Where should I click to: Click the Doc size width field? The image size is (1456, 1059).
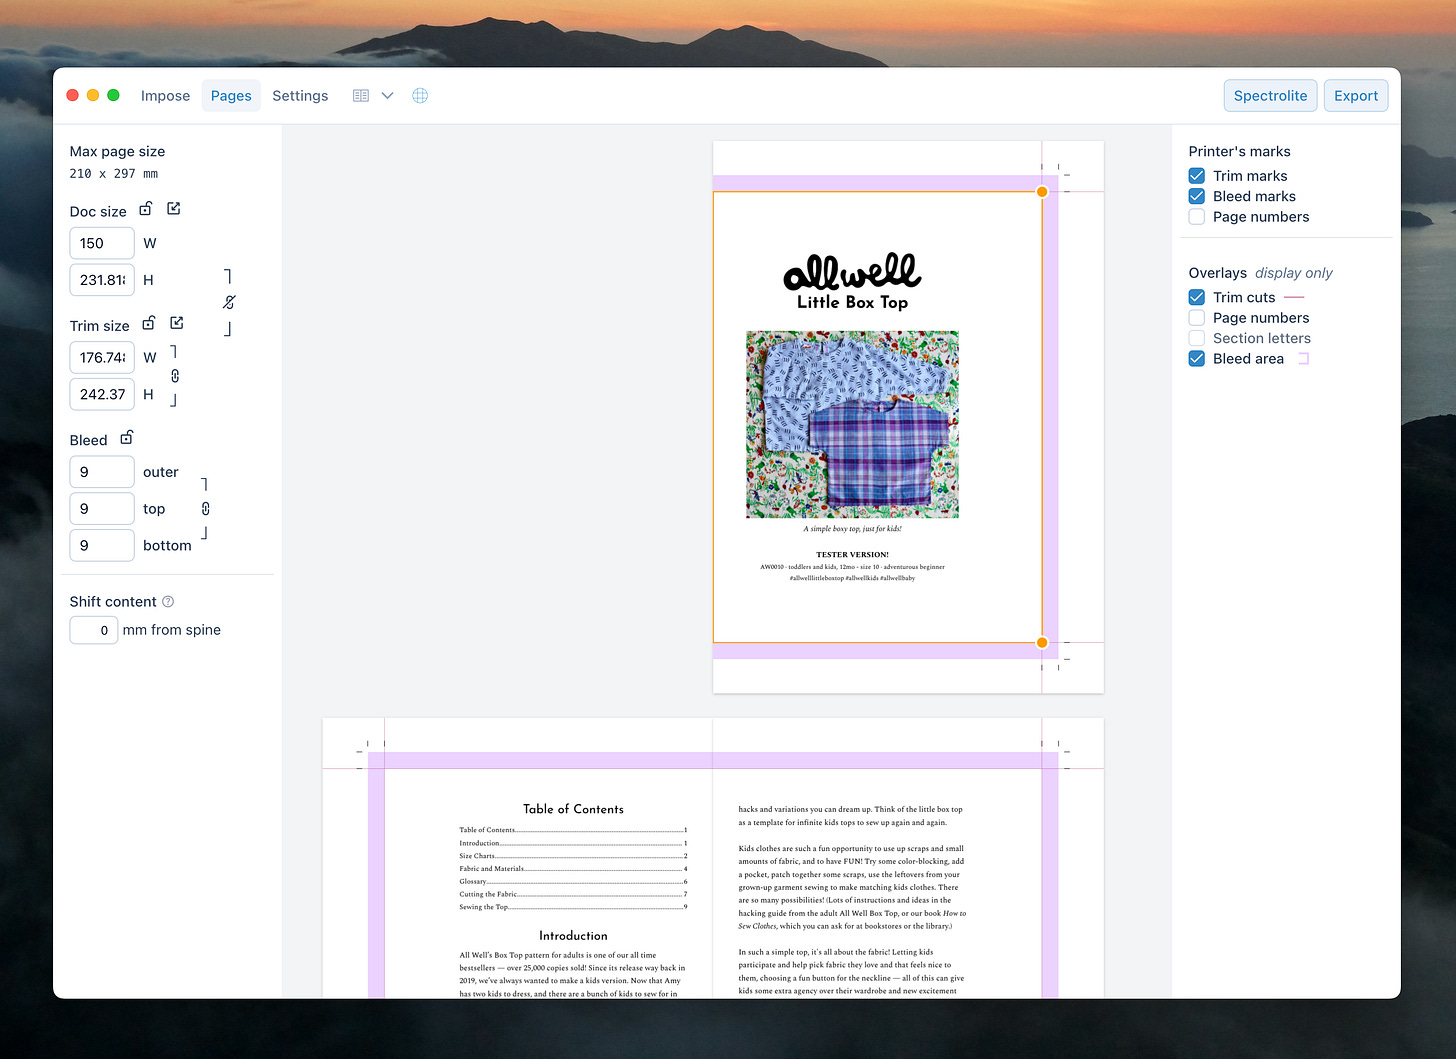(102, 243)
